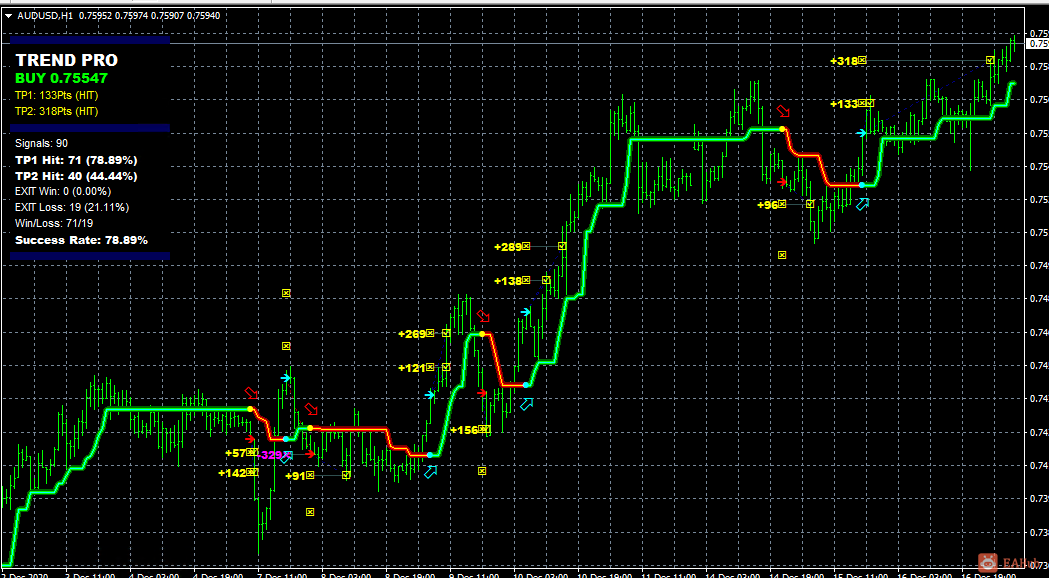Click cyan reversal dot beneath small cyan arrow below +133

click(862, 185)
